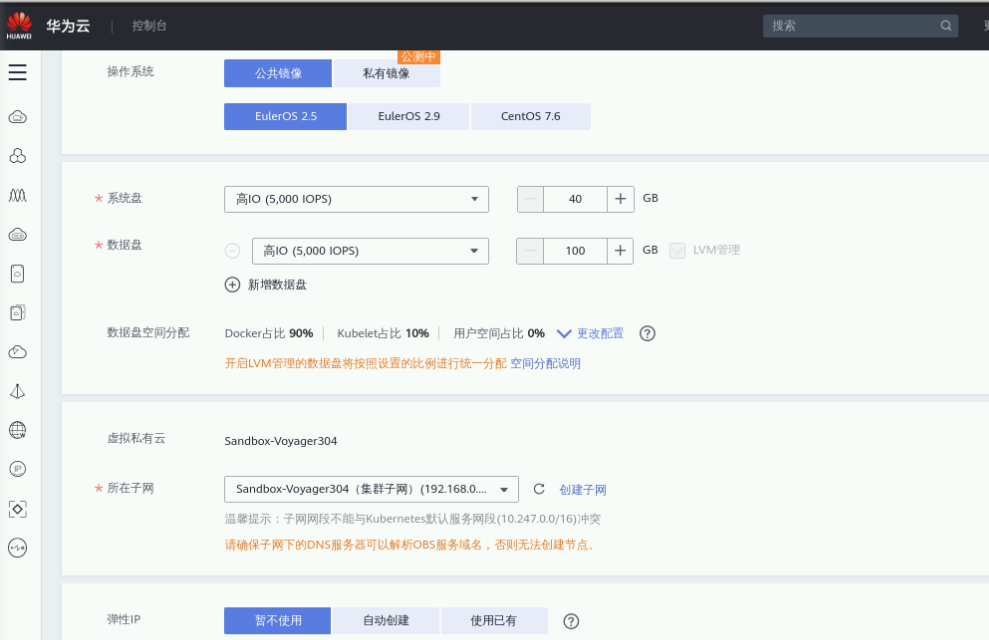Refresh the subnet list
989x640 pixels.
(539, 489)
